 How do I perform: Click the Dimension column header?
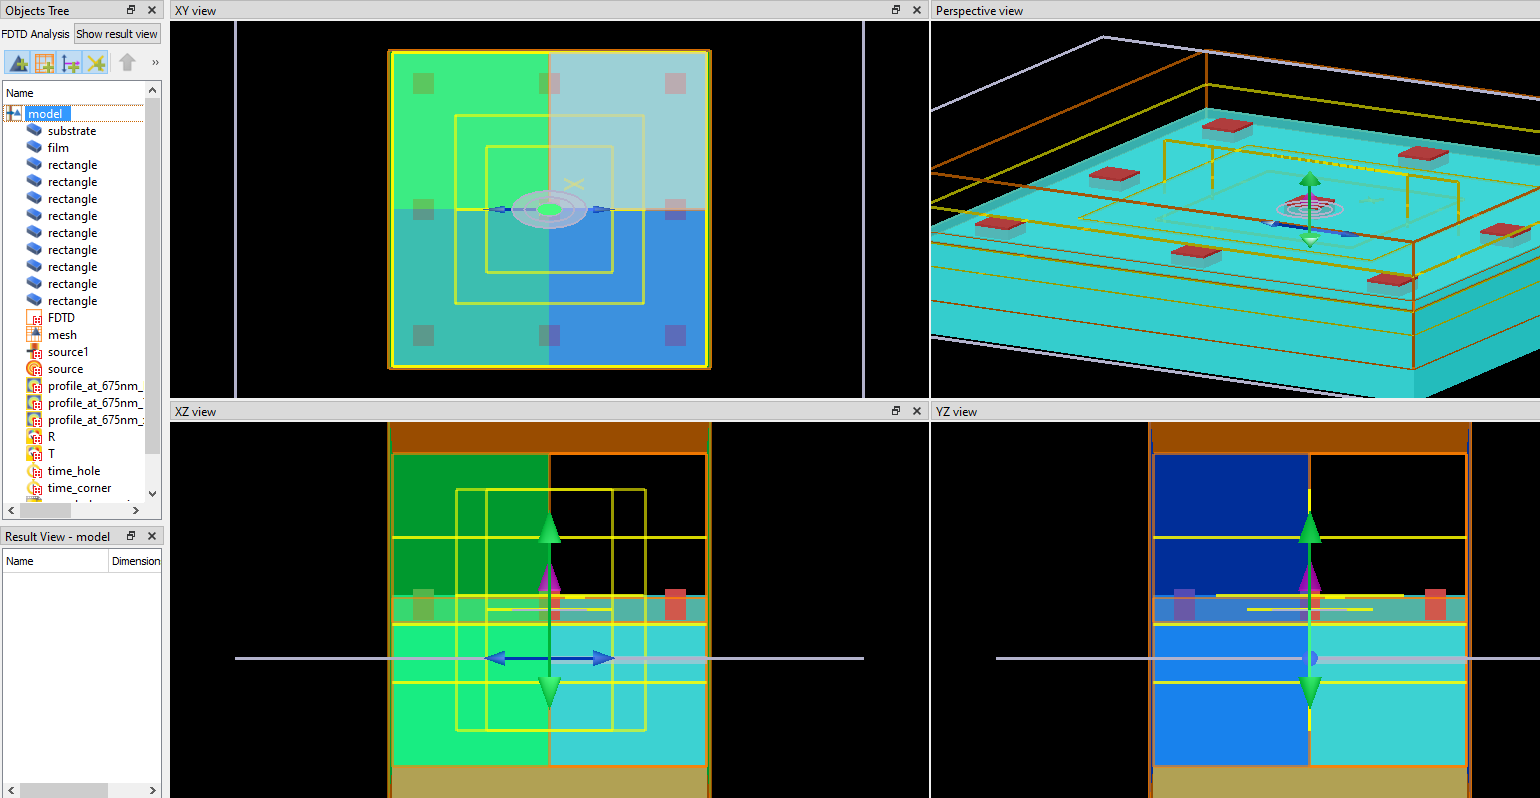(x=135, y=561)
